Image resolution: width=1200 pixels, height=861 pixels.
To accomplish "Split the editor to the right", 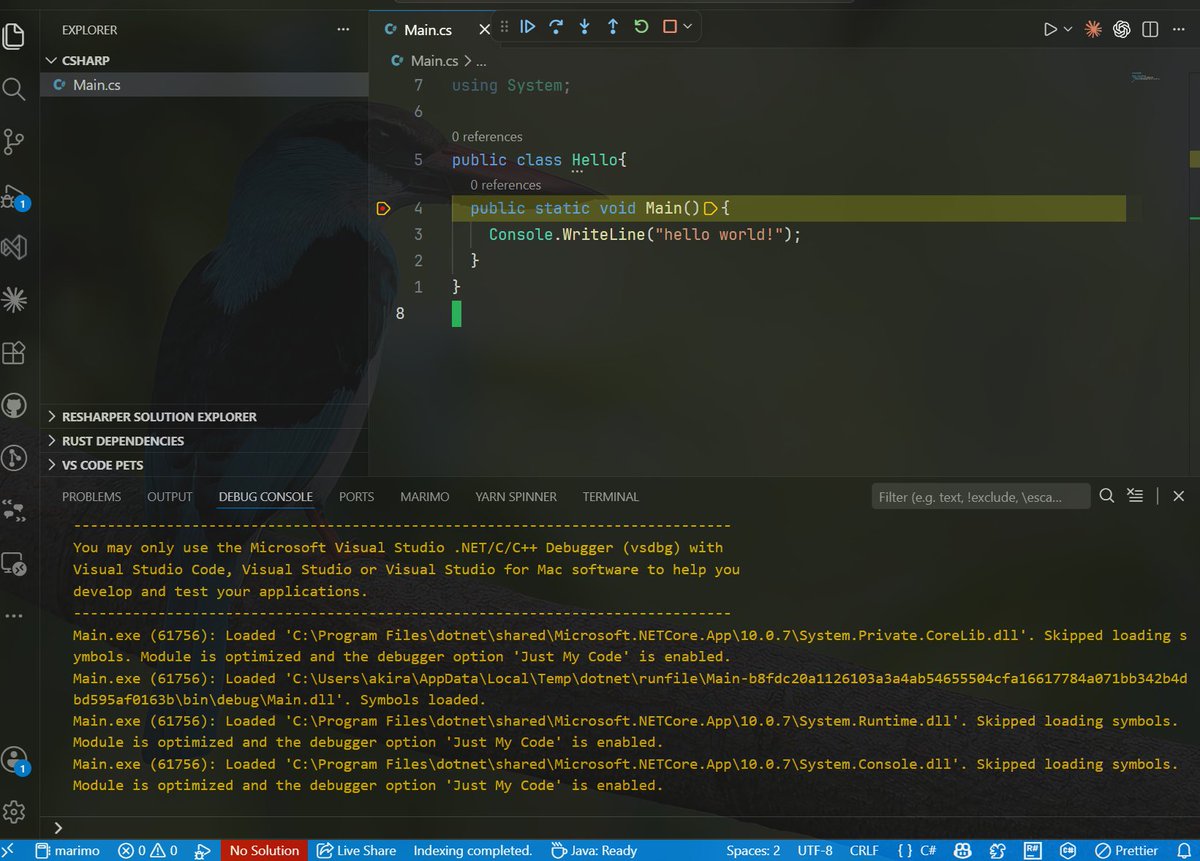I will point(1151,30).
